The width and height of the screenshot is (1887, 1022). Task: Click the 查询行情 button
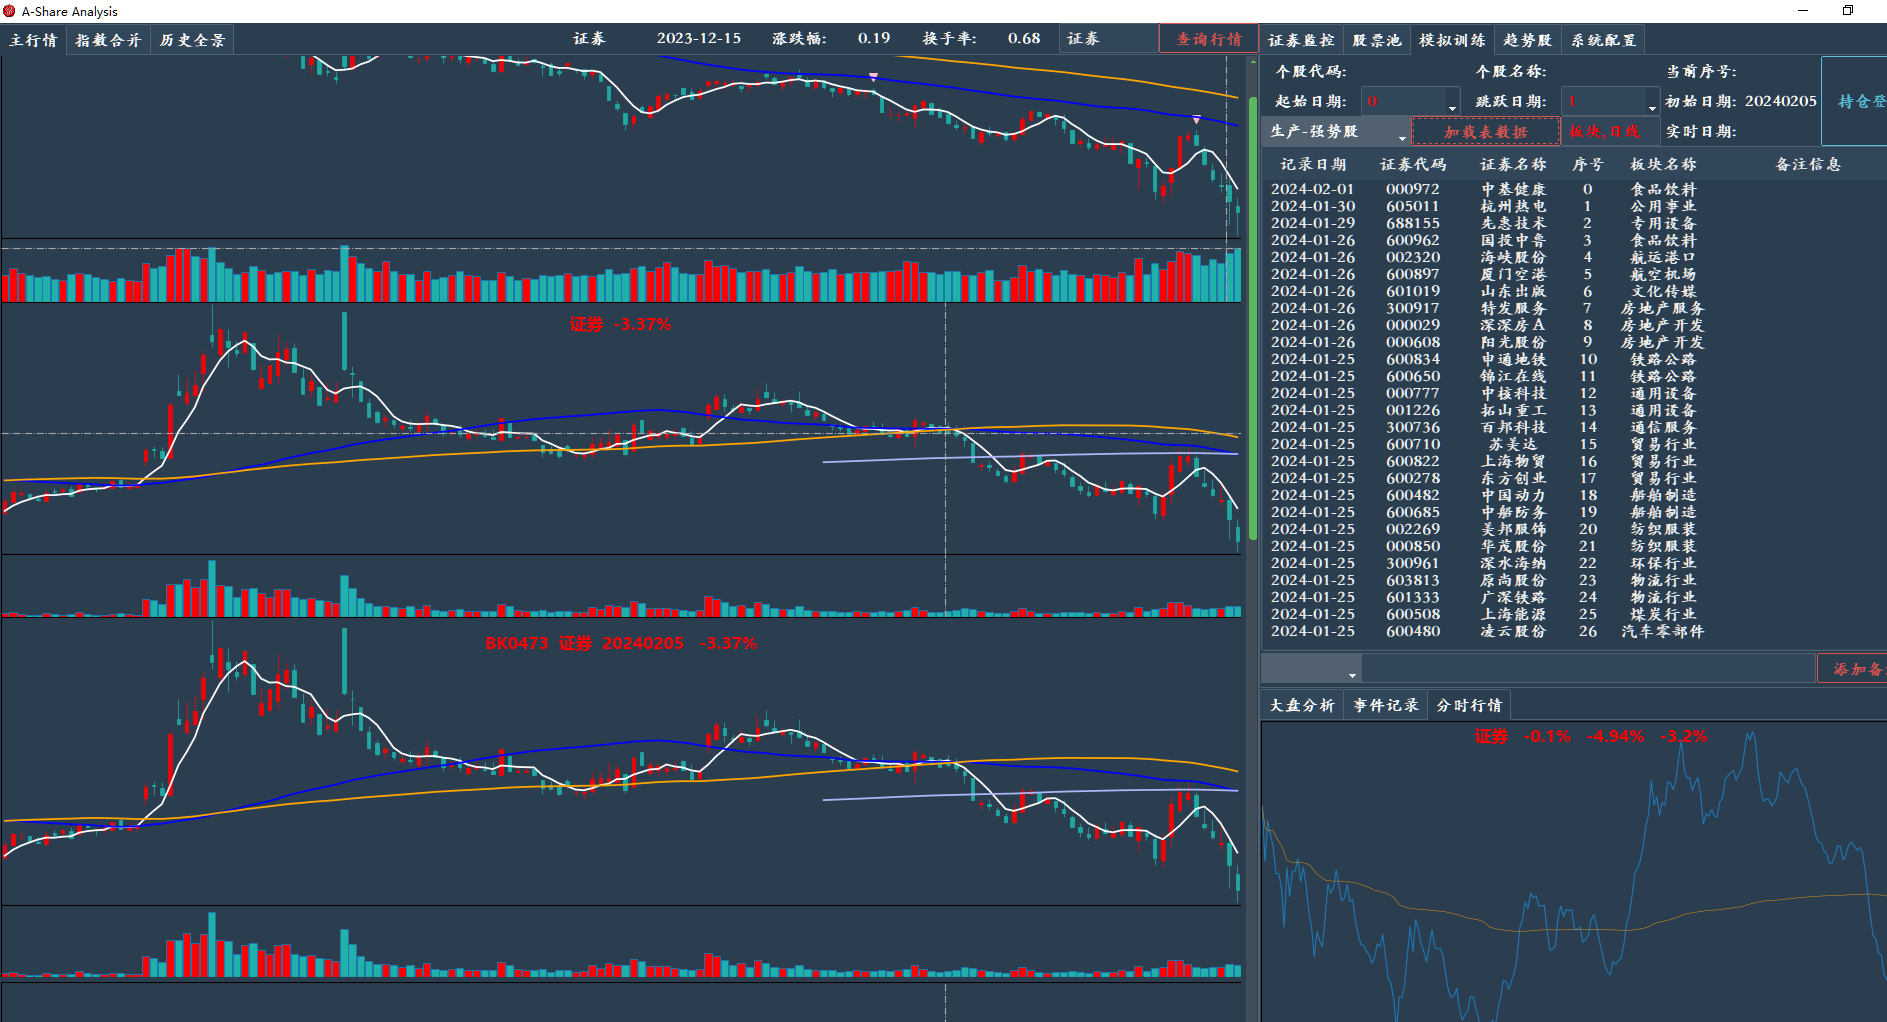[x=1208, y=39]
